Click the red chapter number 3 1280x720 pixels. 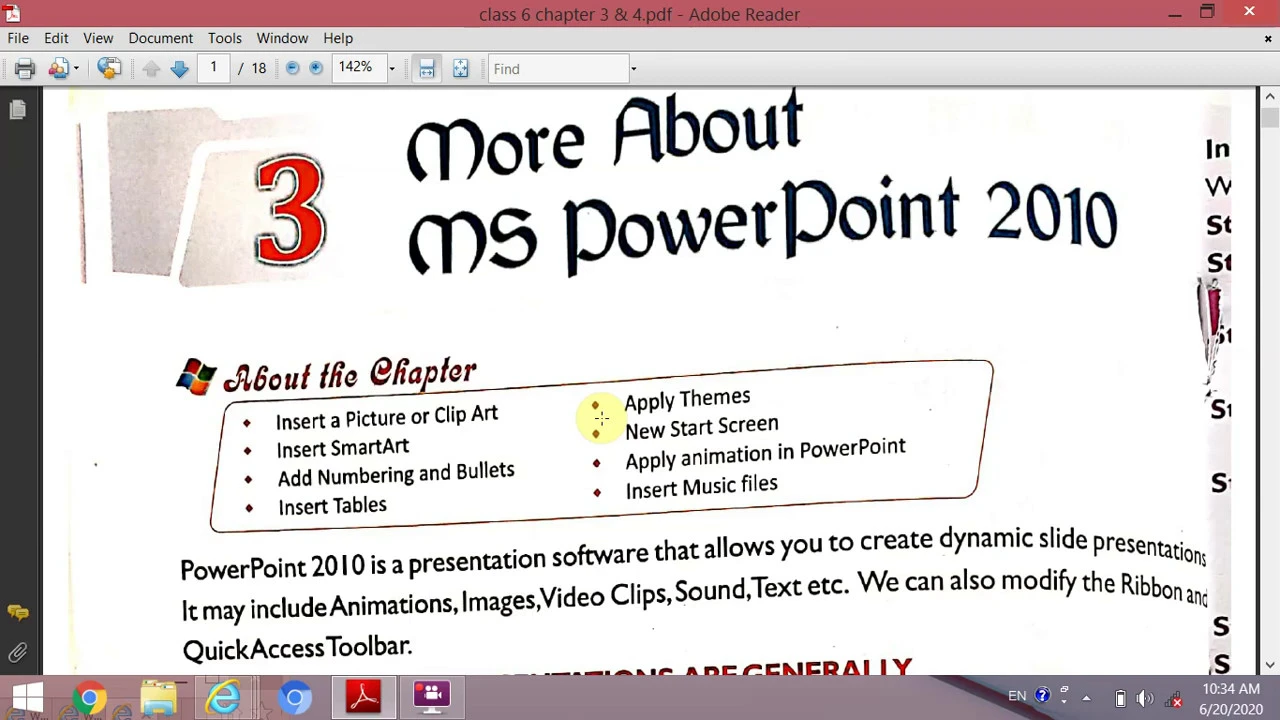coord(290,209)
